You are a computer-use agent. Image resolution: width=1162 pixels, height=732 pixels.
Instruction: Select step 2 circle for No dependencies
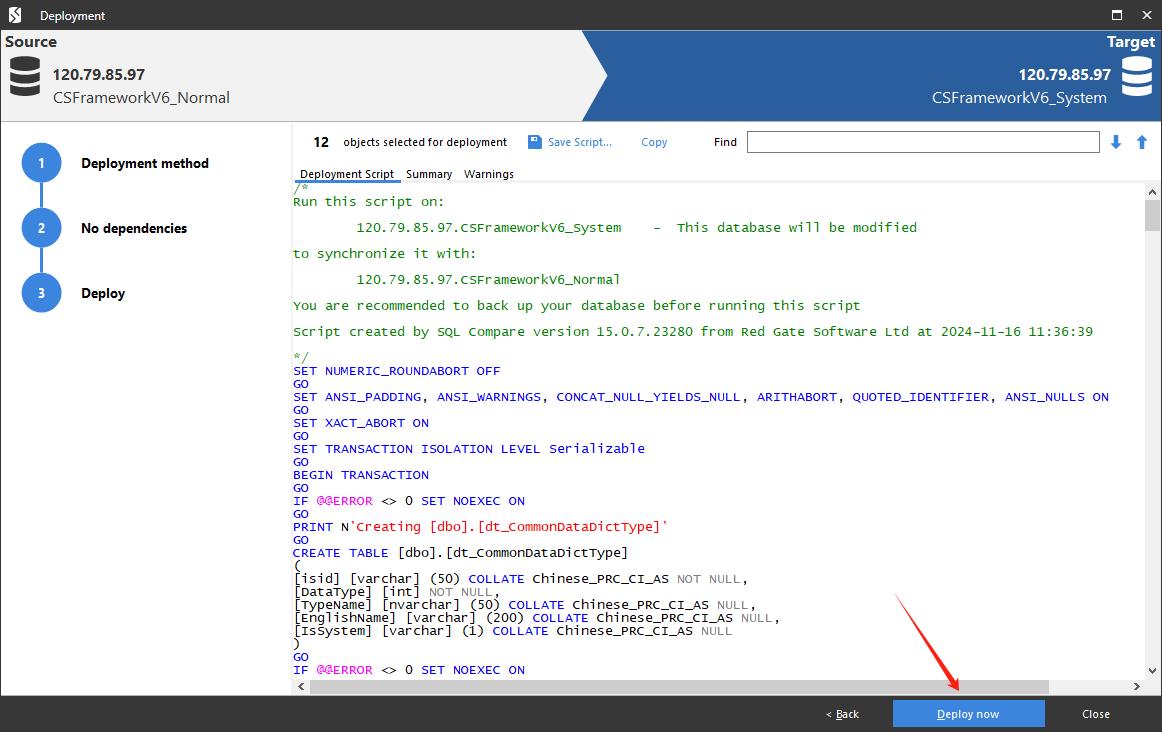41,228
